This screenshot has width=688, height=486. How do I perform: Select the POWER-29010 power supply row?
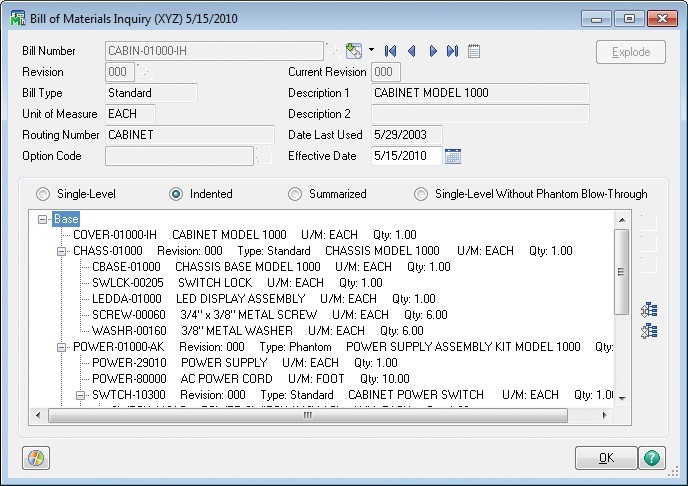pos(245,363)
